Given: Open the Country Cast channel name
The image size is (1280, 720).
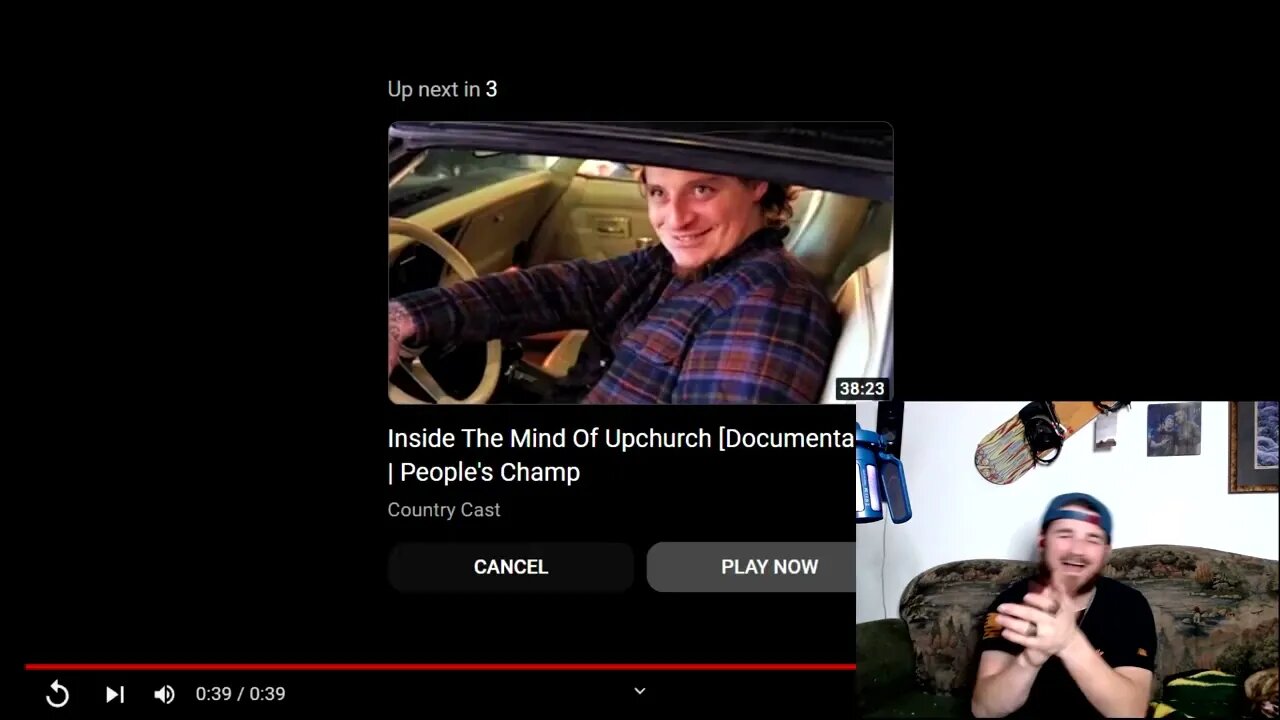Looking at the screenshot, I should [444, 510].
